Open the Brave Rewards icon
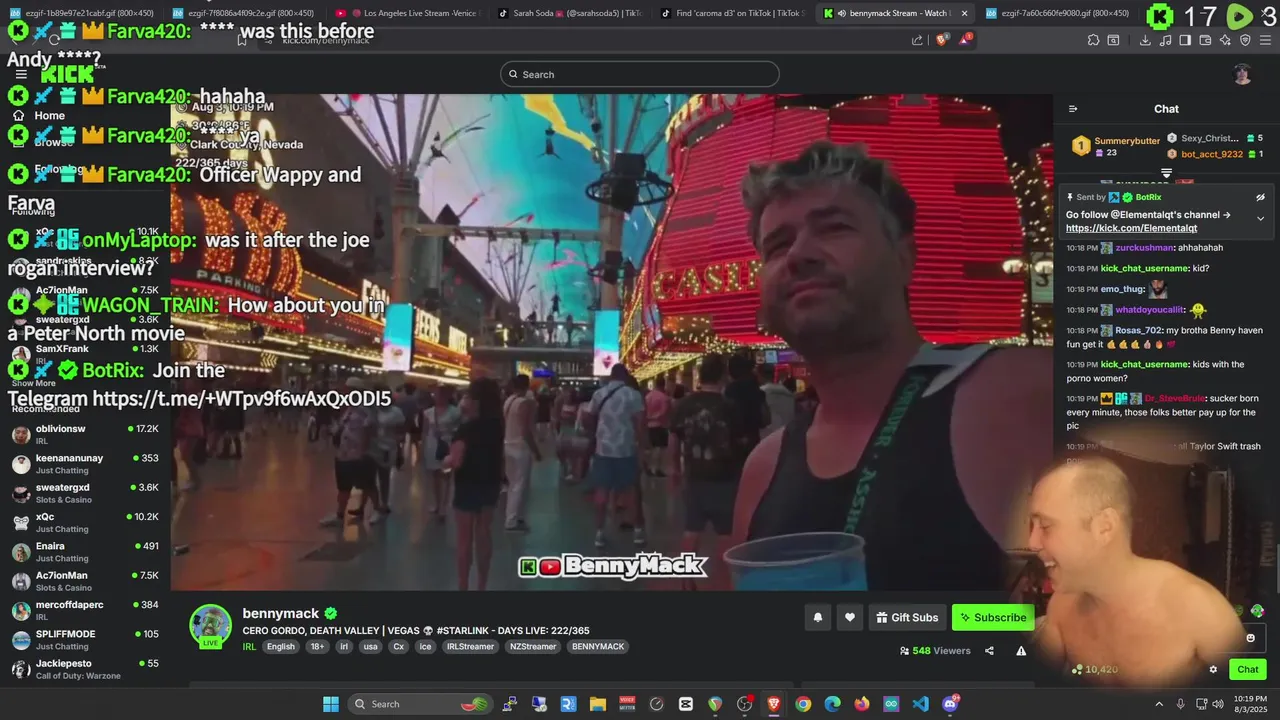The width and height of the screenshot is (1280, 720). [x=965, y=40]
